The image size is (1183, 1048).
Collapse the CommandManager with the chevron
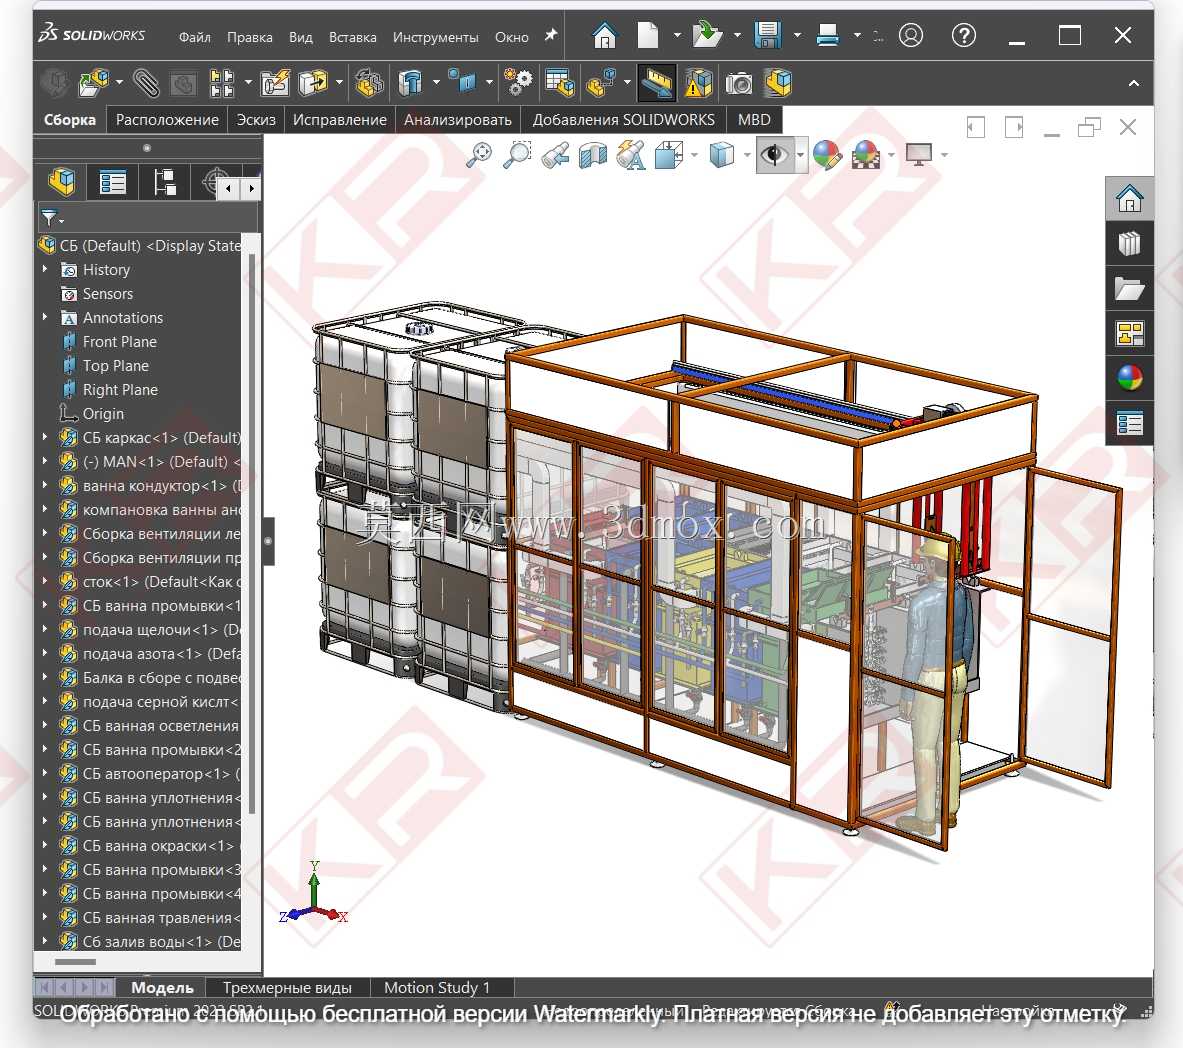coord(1133,83)
